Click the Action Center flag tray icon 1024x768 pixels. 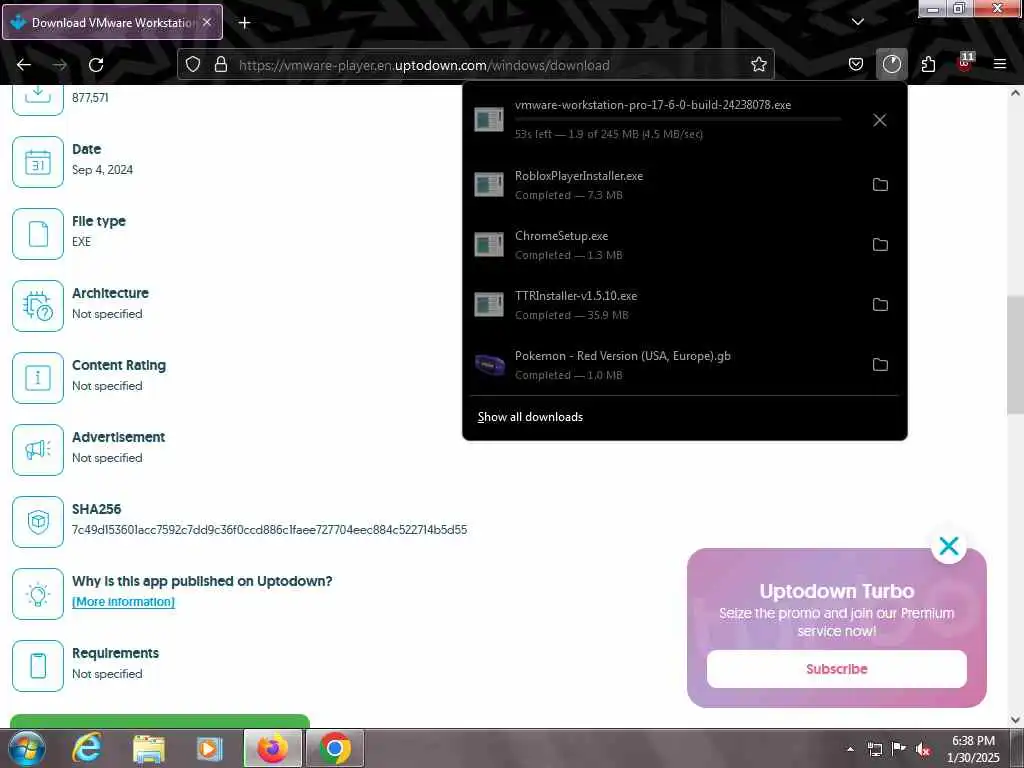[x=899, y=749]
